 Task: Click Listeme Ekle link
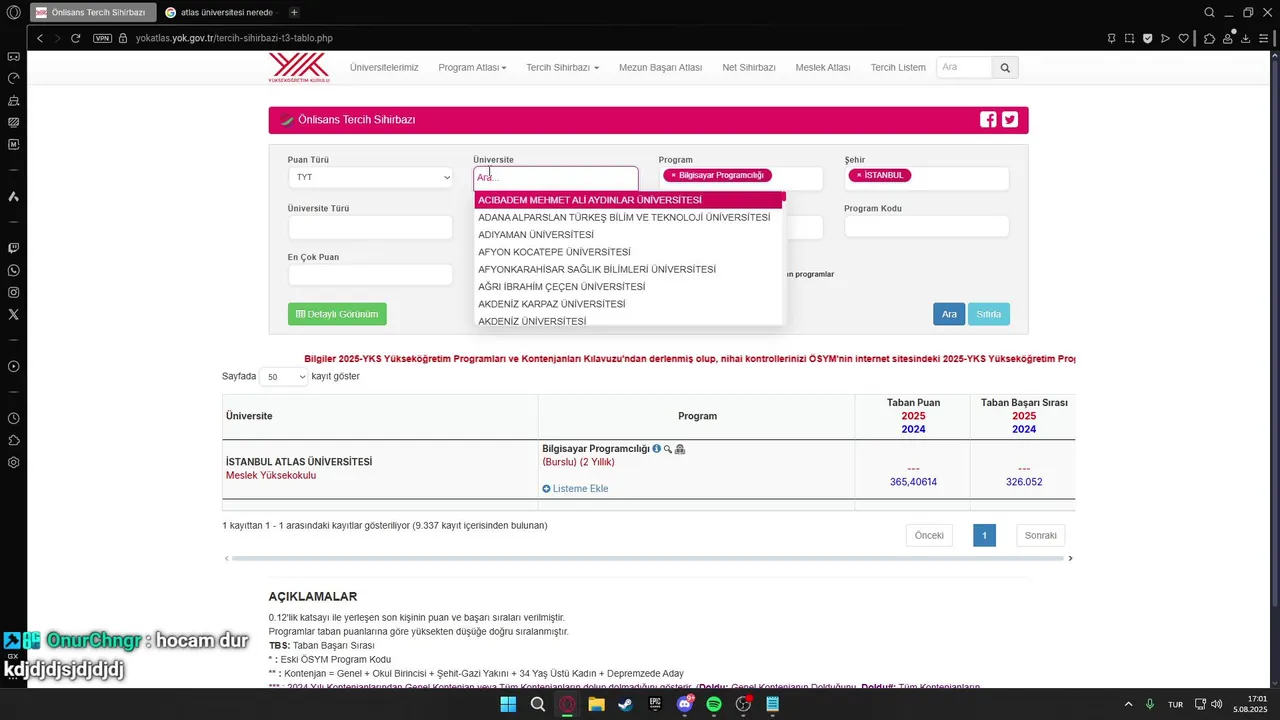tap(575, 489)
